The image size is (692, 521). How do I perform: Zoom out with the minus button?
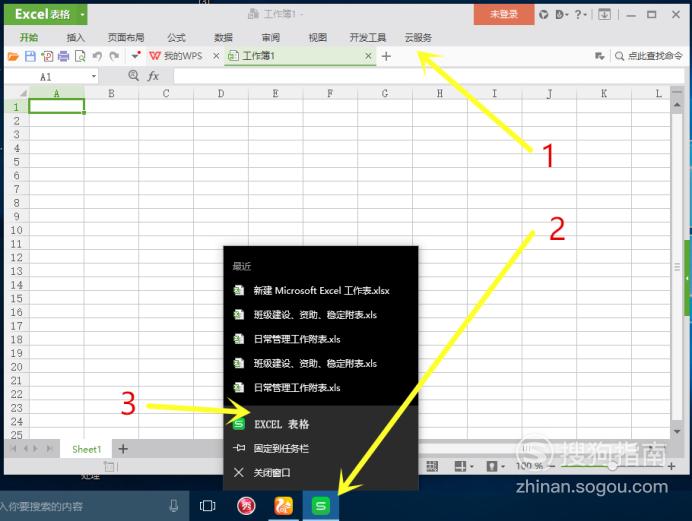[551, 466]
